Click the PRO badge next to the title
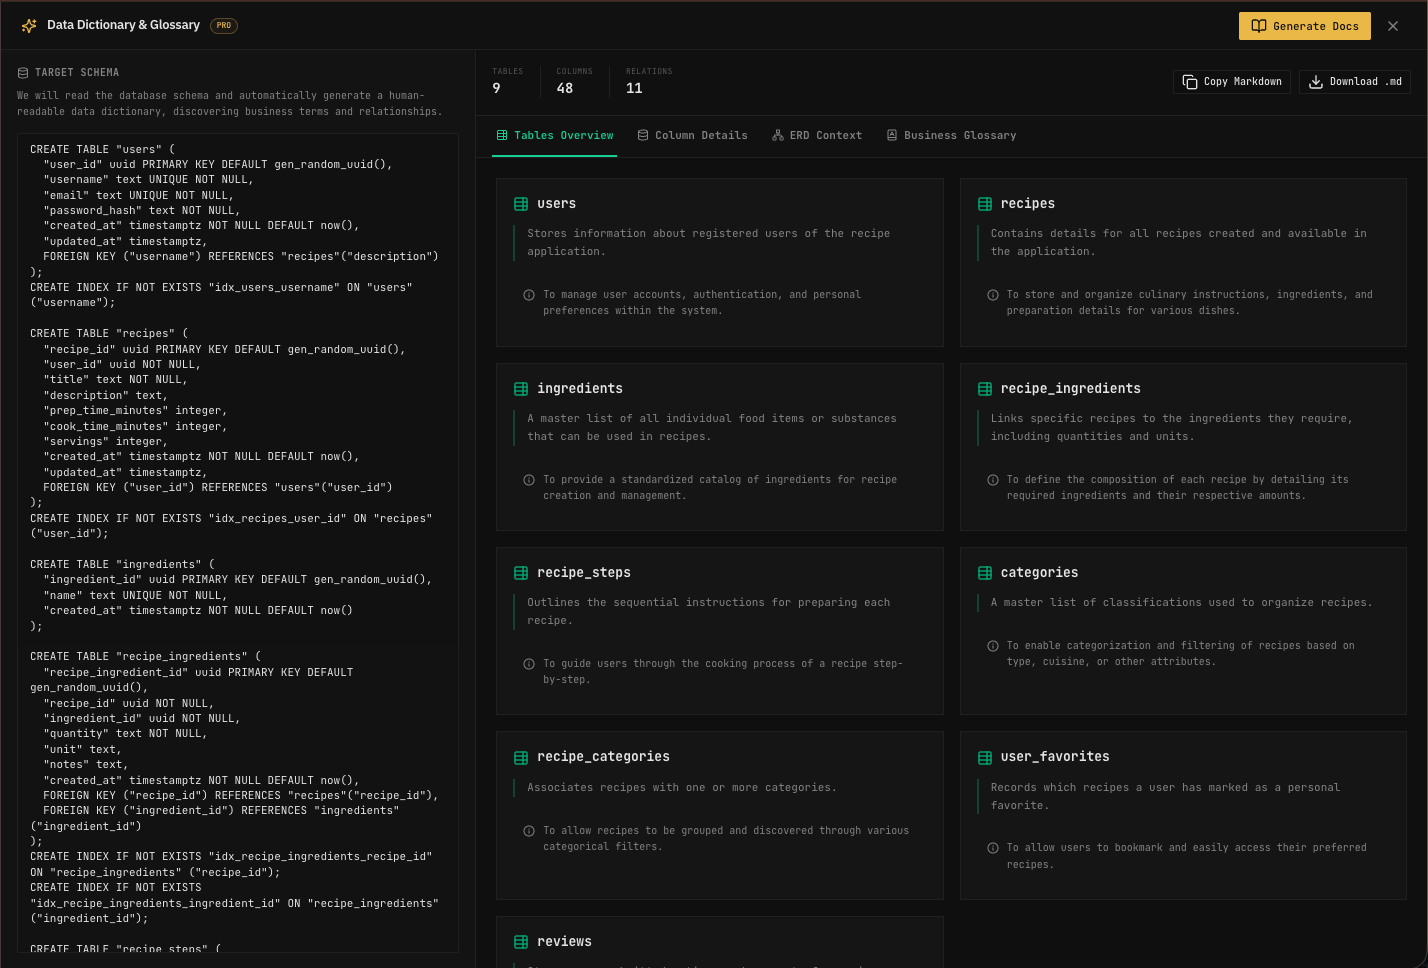The height and width of the screenshot is (968, 1428). click(x=224, y=25)
